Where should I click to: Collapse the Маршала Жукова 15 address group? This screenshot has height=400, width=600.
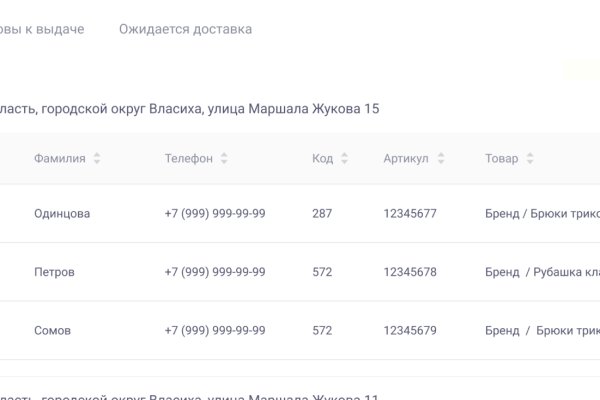pyautogui.click(x=190, y=108)
